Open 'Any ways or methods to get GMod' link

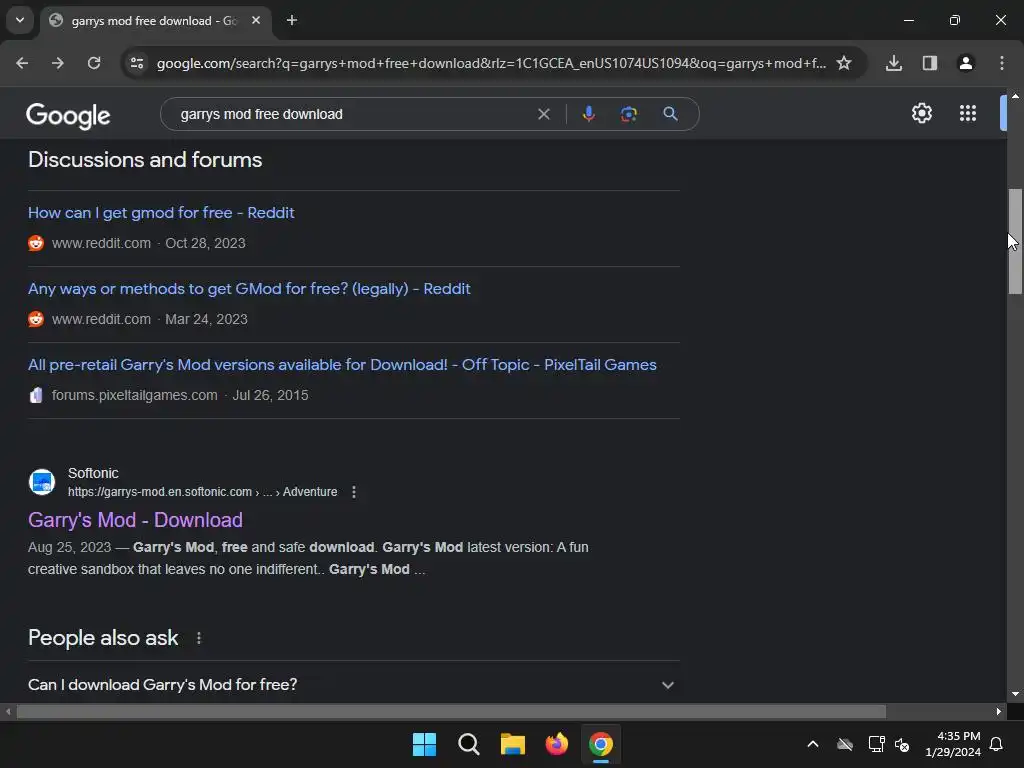point(249,289)
